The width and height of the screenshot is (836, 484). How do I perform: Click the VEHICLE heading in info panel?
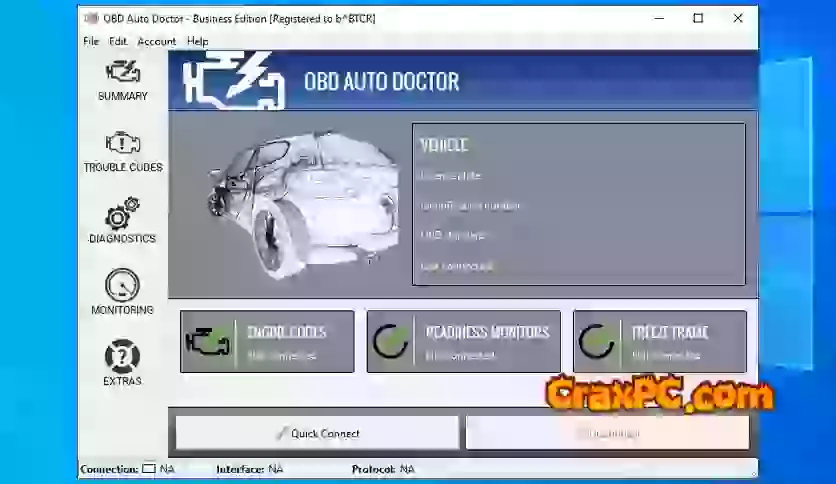tap(444, 145)
